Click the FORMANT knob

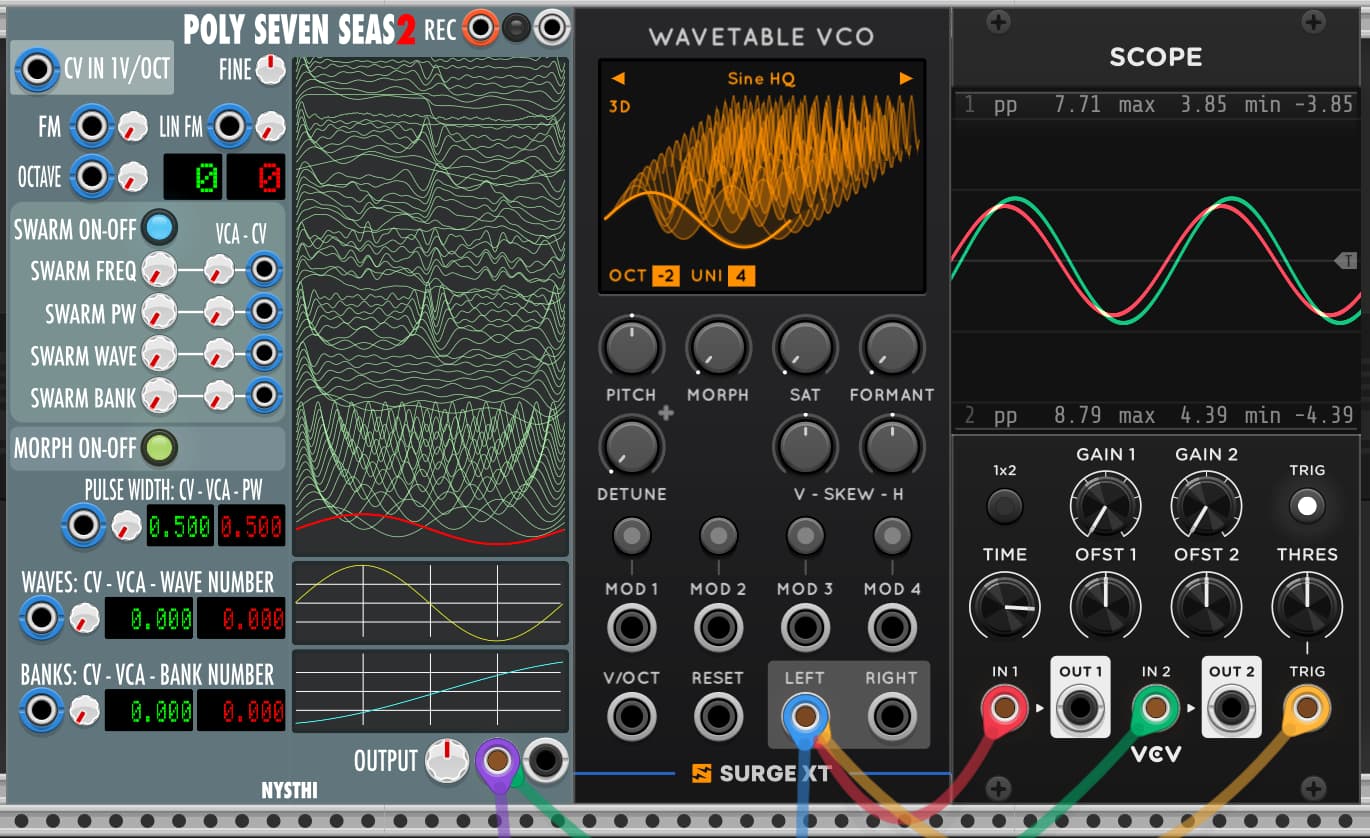892,347
